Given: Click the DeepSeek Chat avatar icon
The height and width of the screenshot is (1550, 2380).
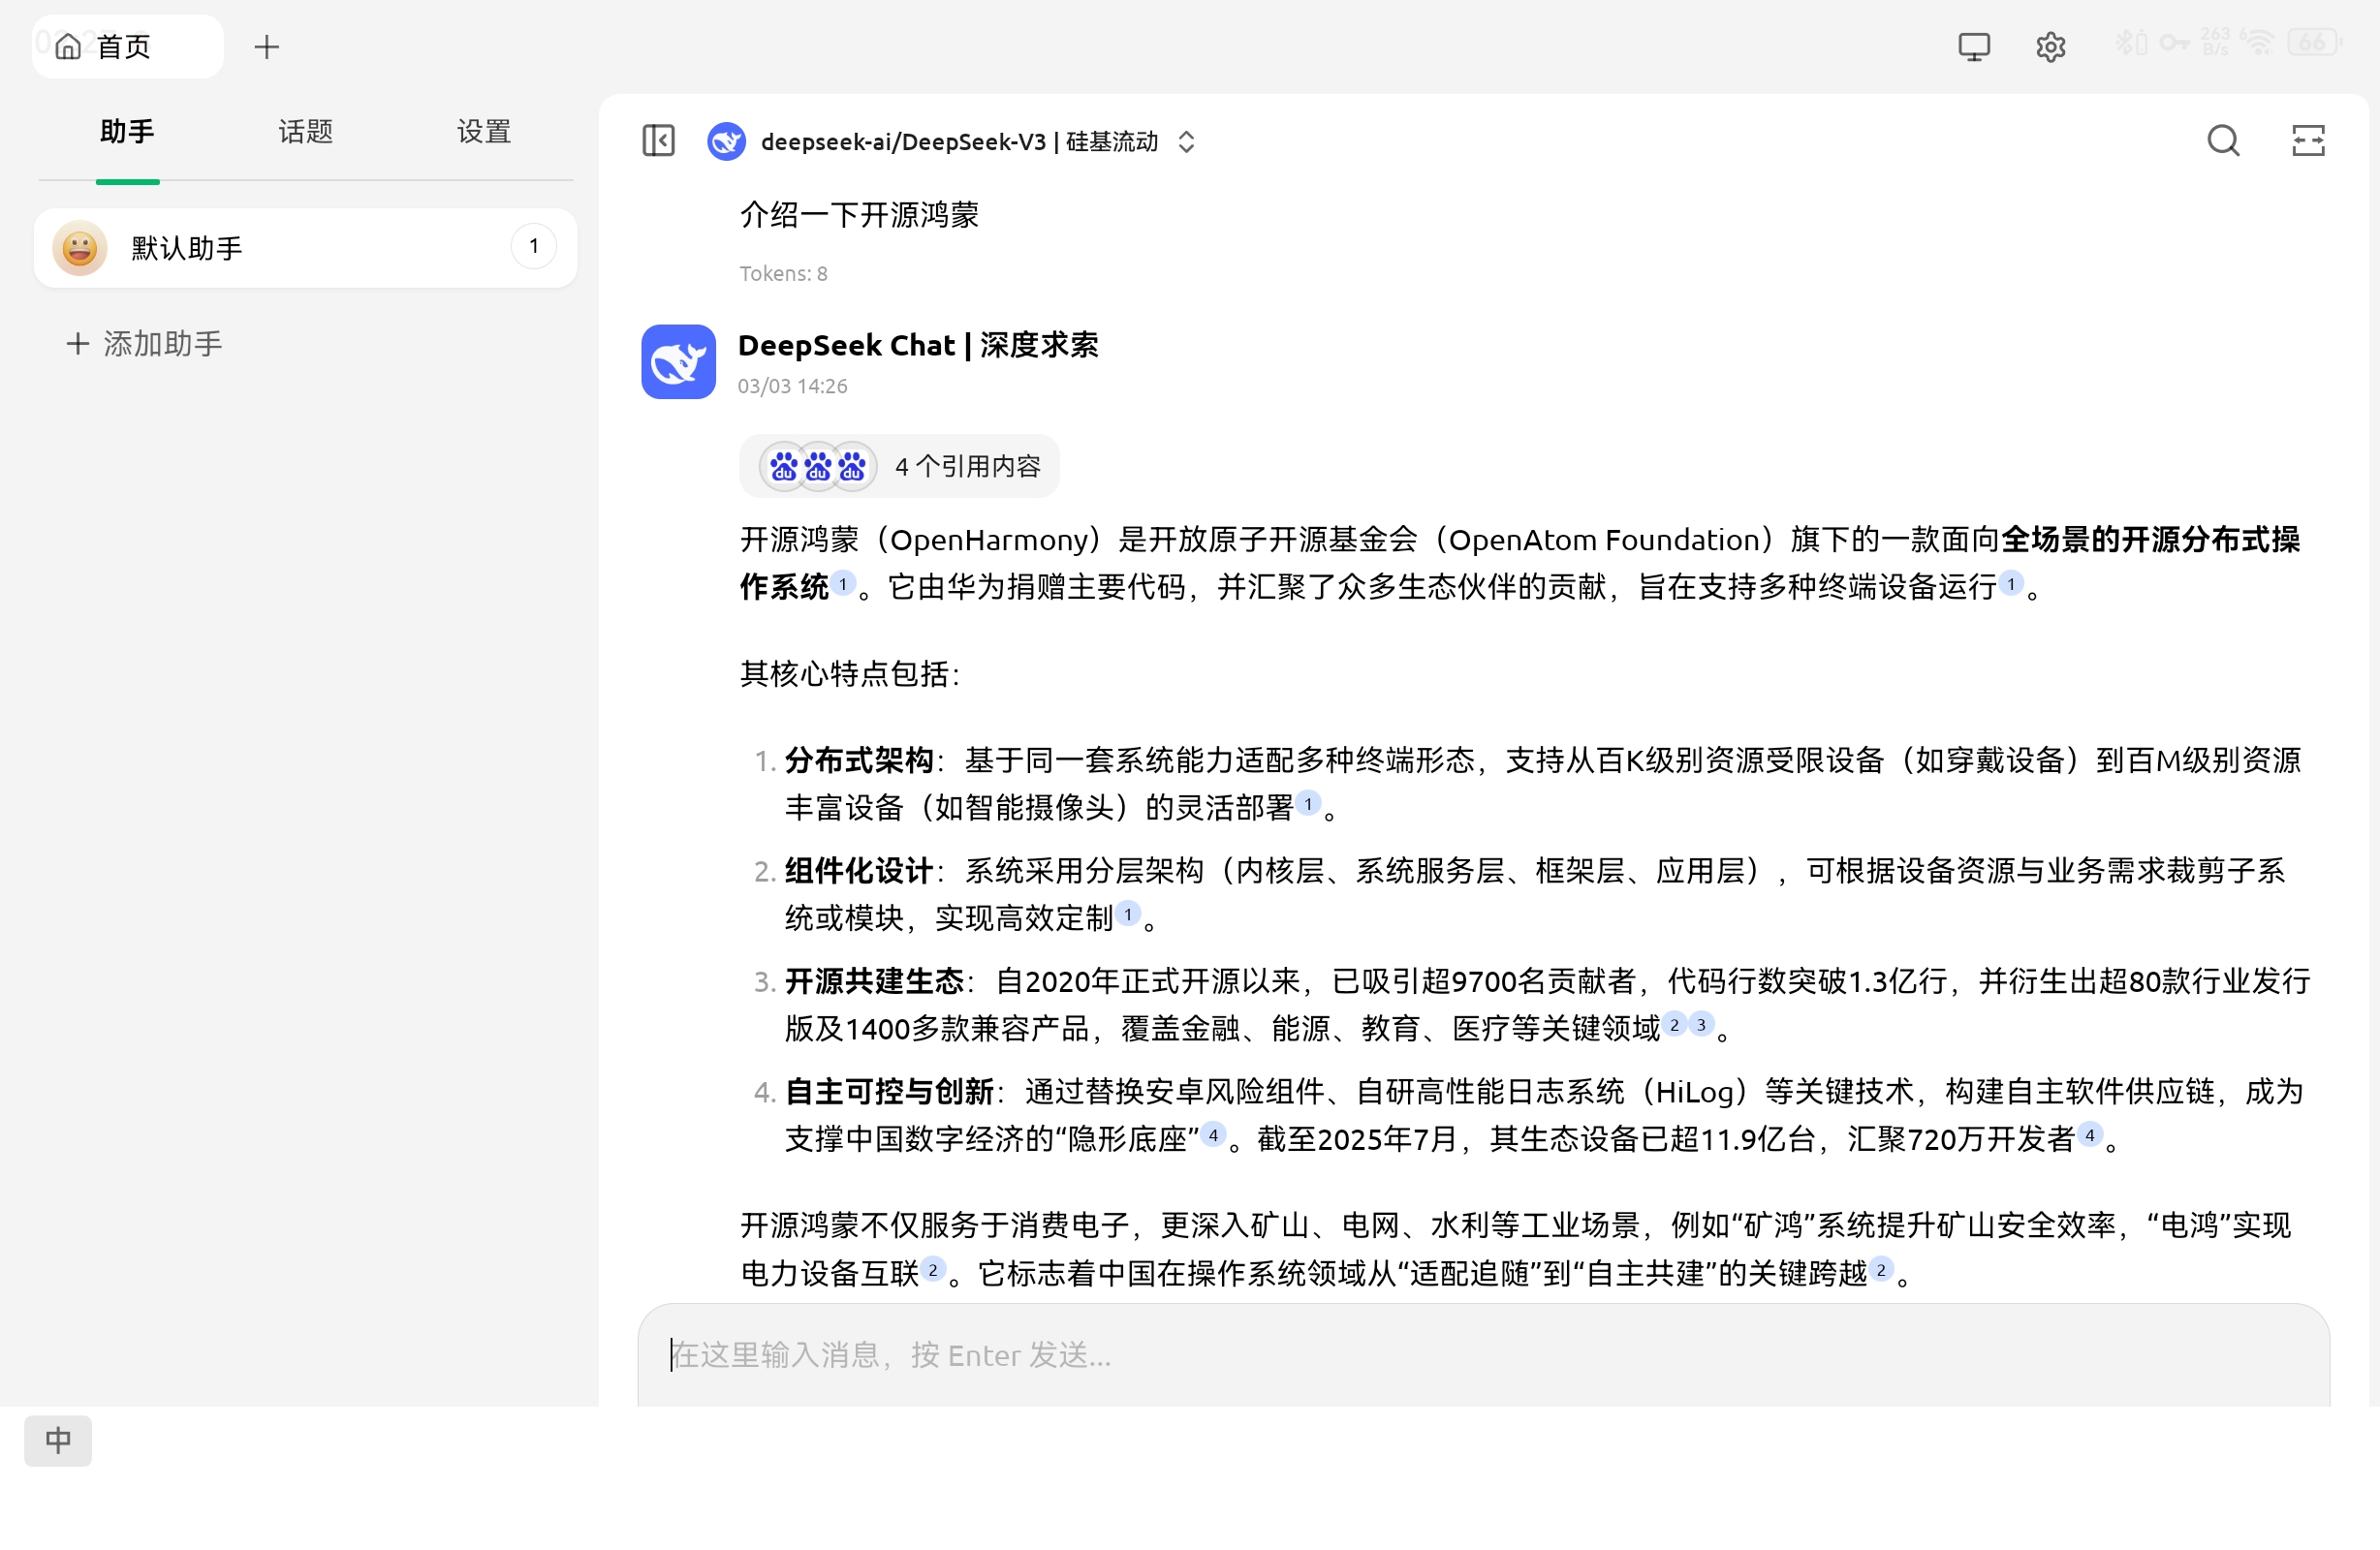Looking at the screenshot, I should pyautogui.click(x=678, y=362).
